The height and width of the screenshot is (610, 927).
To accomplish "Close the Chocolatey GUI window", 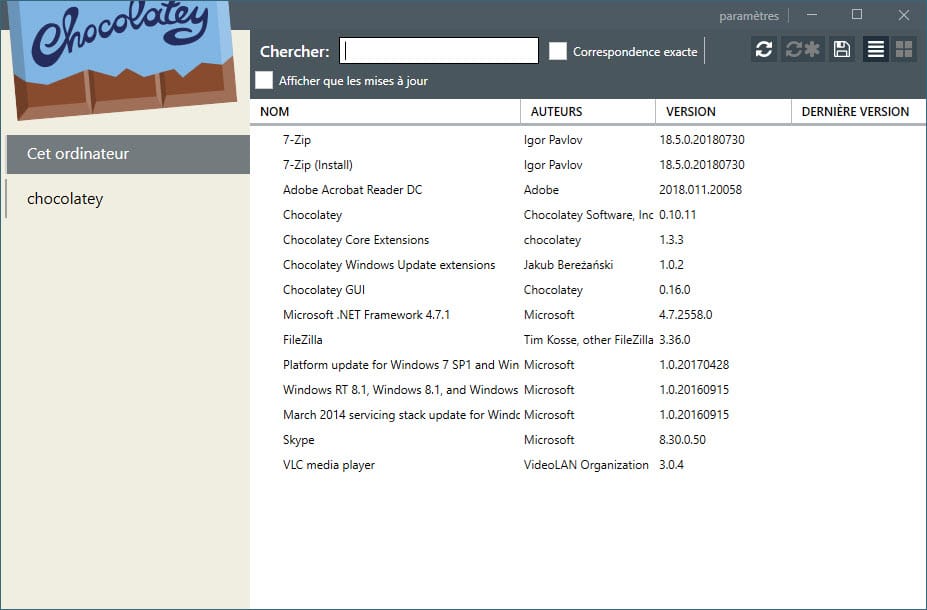I will tap(903, 15).
